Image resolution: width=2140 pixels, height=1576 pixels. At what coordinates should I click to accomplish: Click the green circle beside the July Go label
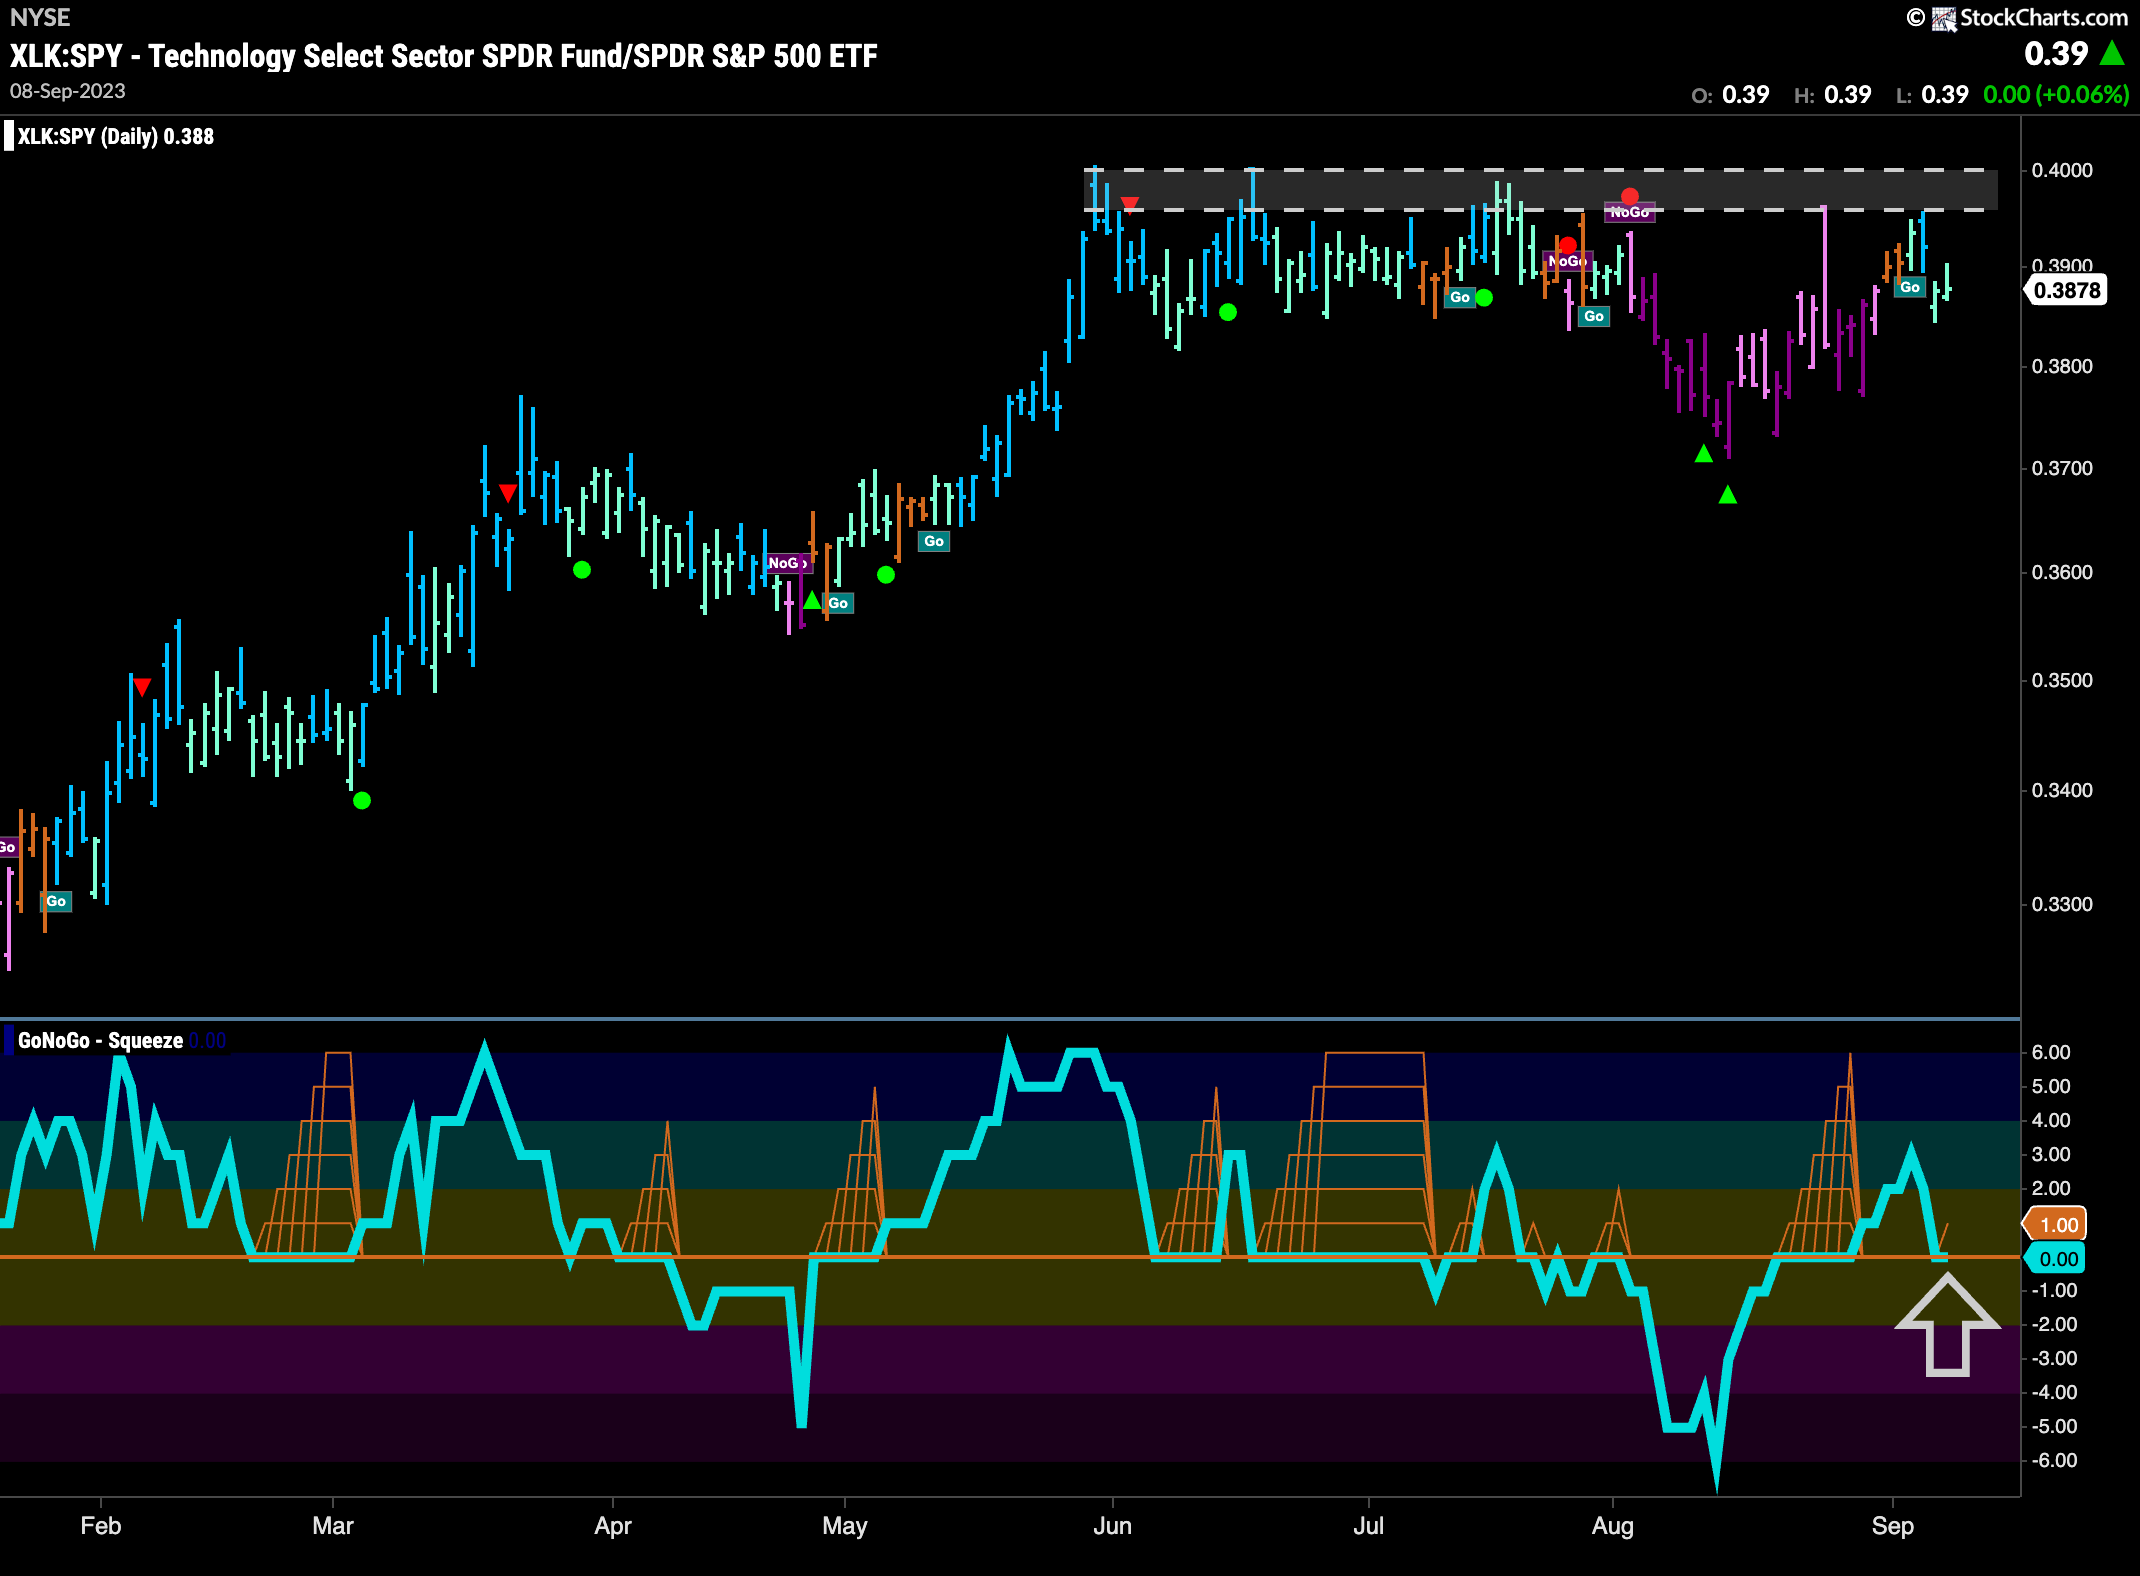coord(1484,297)
